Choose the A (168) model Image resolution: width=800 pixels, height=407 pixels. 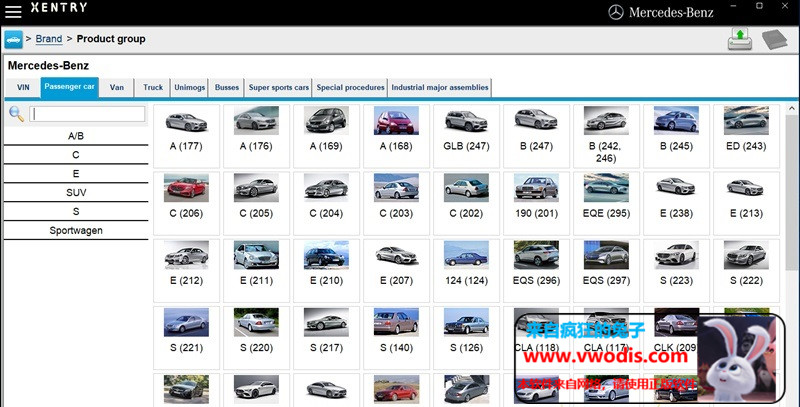[x=396, y=136]
